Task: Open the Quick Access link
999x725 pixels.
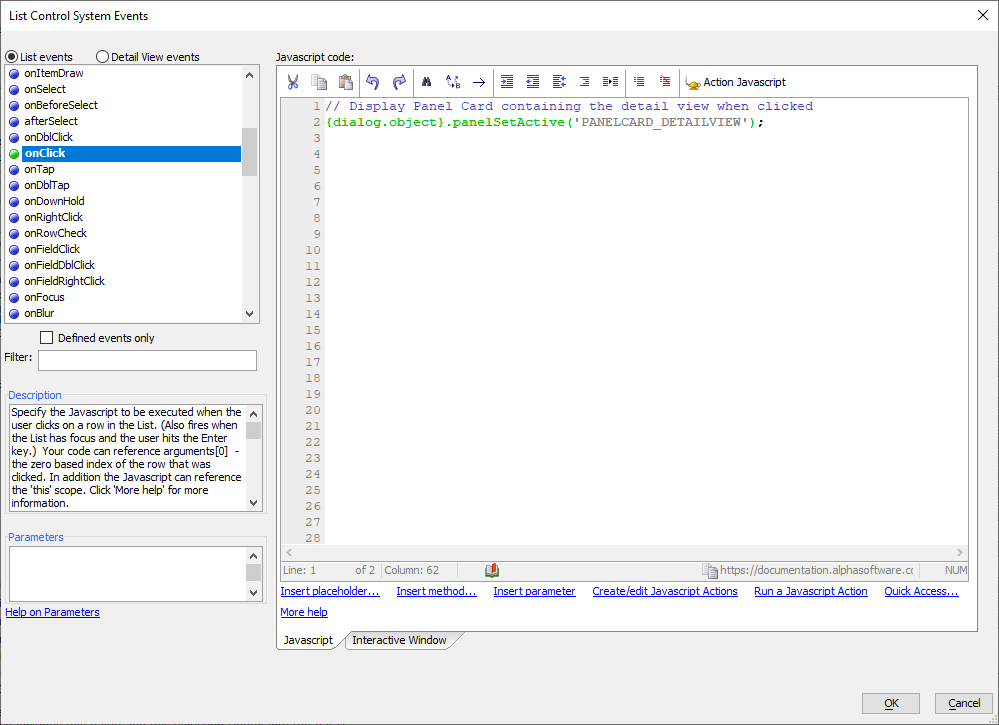Action: [x=921, y=591]
